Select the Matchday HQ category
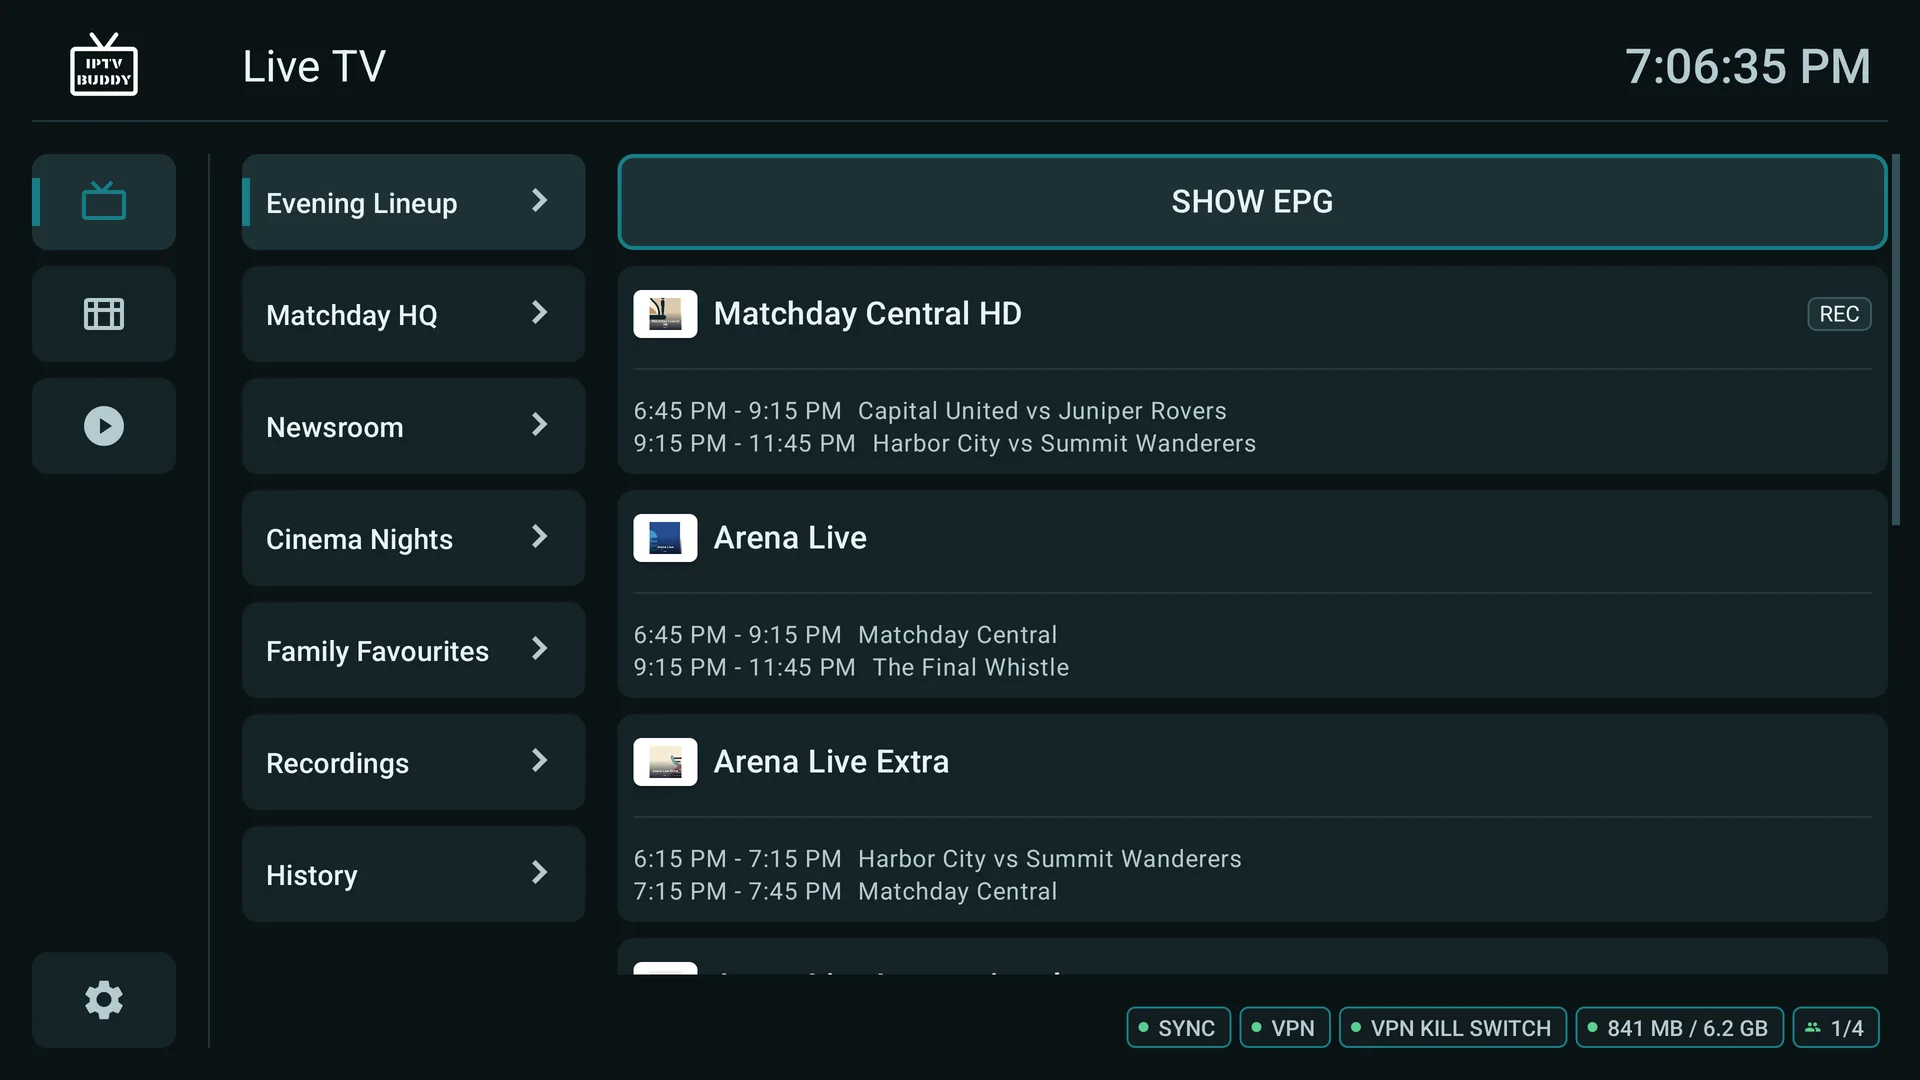The height and width of the screenshot is (1080, 1920). 413,314
